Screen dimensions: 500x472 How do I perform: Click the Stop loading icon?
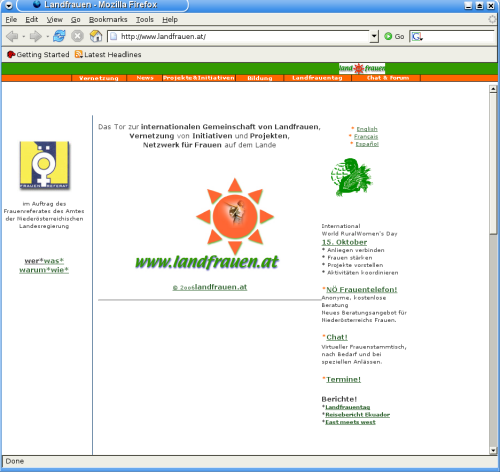(x=77, y=36)
